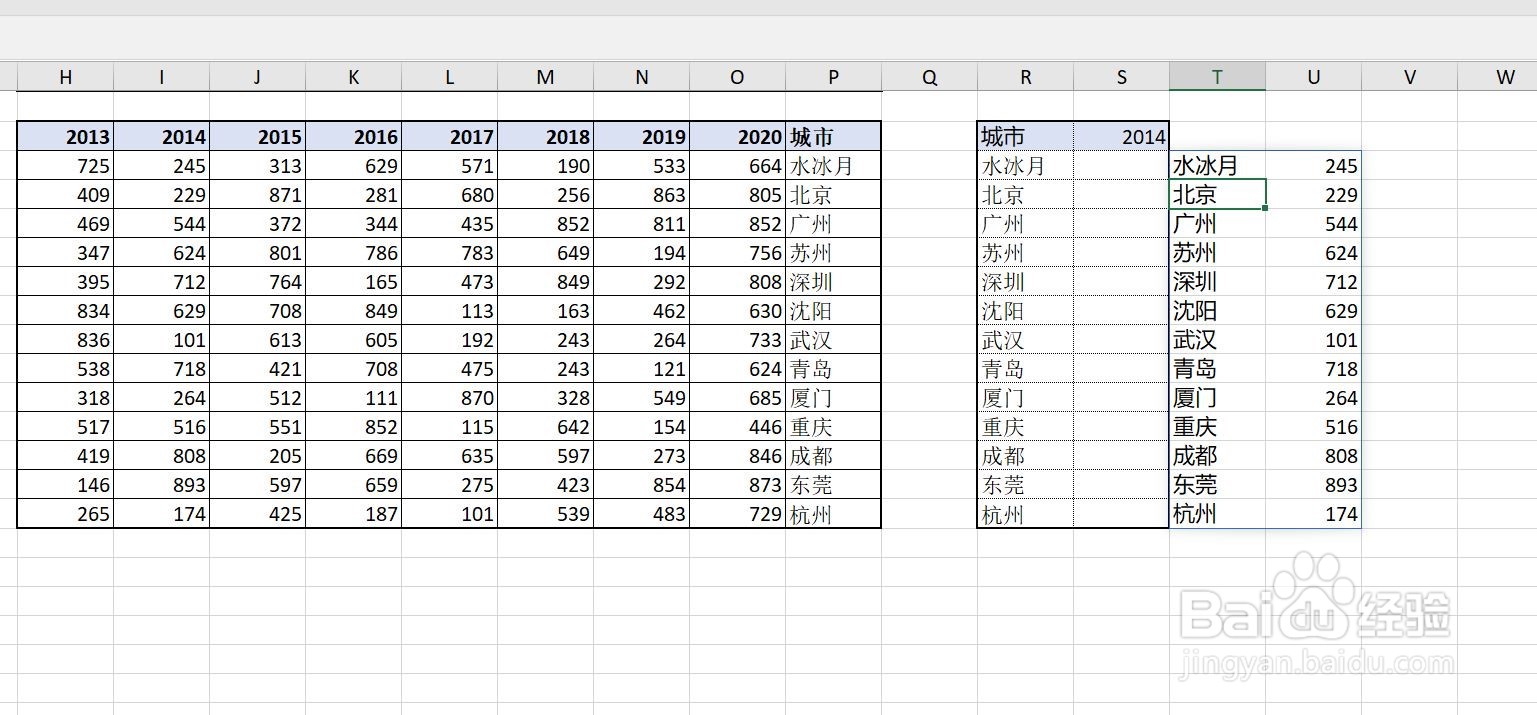Select cell with value 725

66,166
